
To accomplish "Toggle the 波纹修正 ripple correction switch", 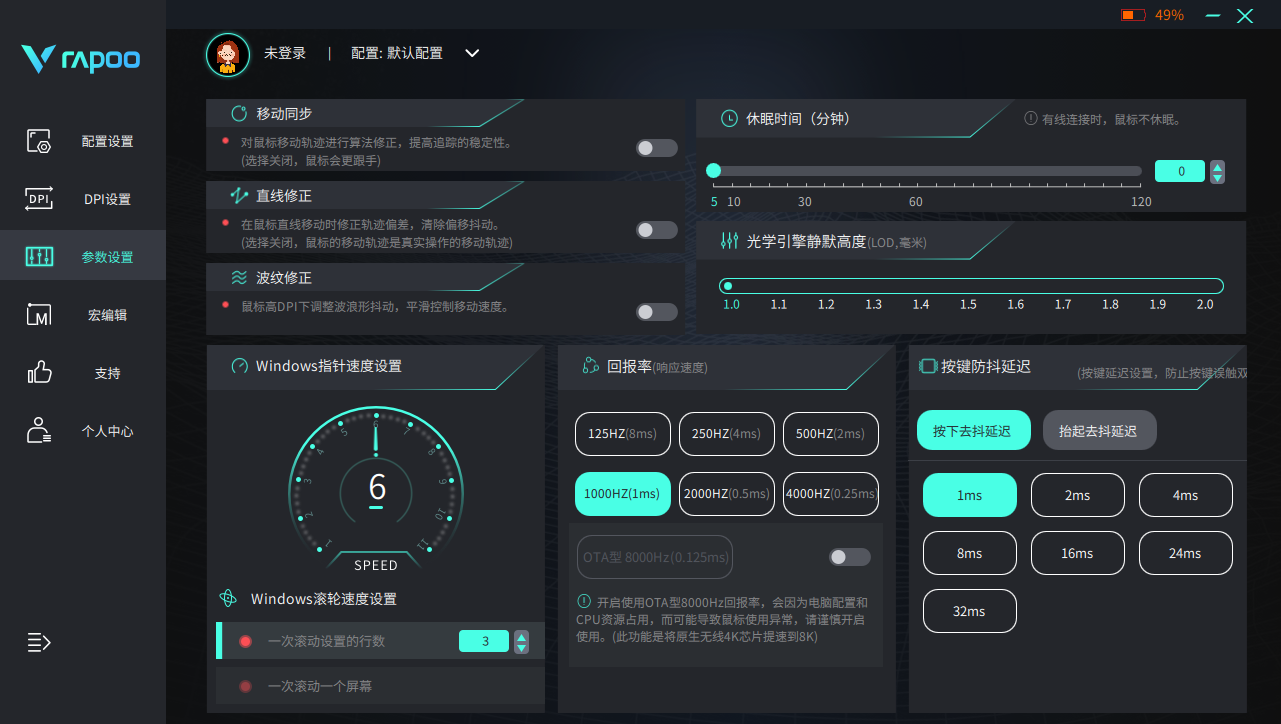I will [x=656, y=311].
